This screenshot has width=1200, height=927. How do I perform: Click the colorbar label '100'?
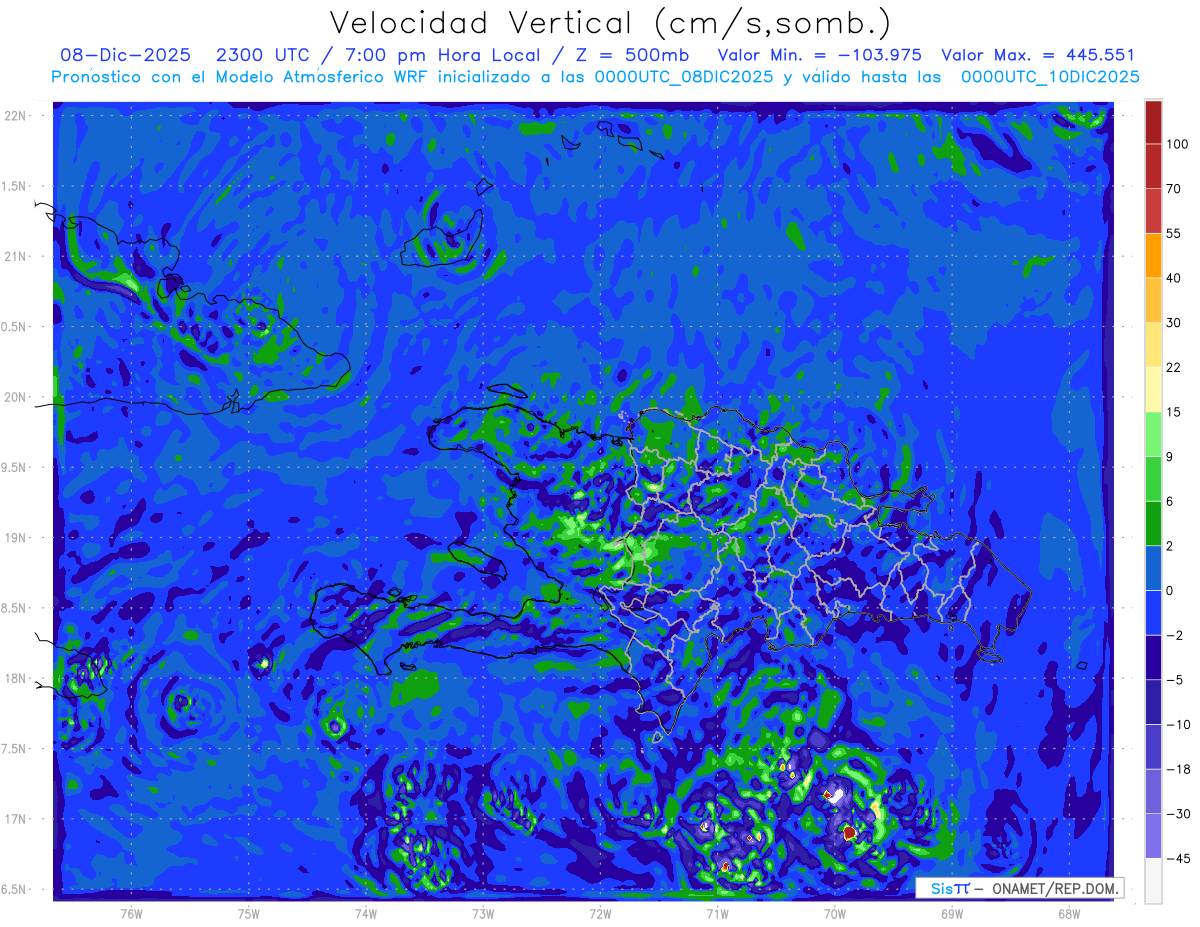1177,145
